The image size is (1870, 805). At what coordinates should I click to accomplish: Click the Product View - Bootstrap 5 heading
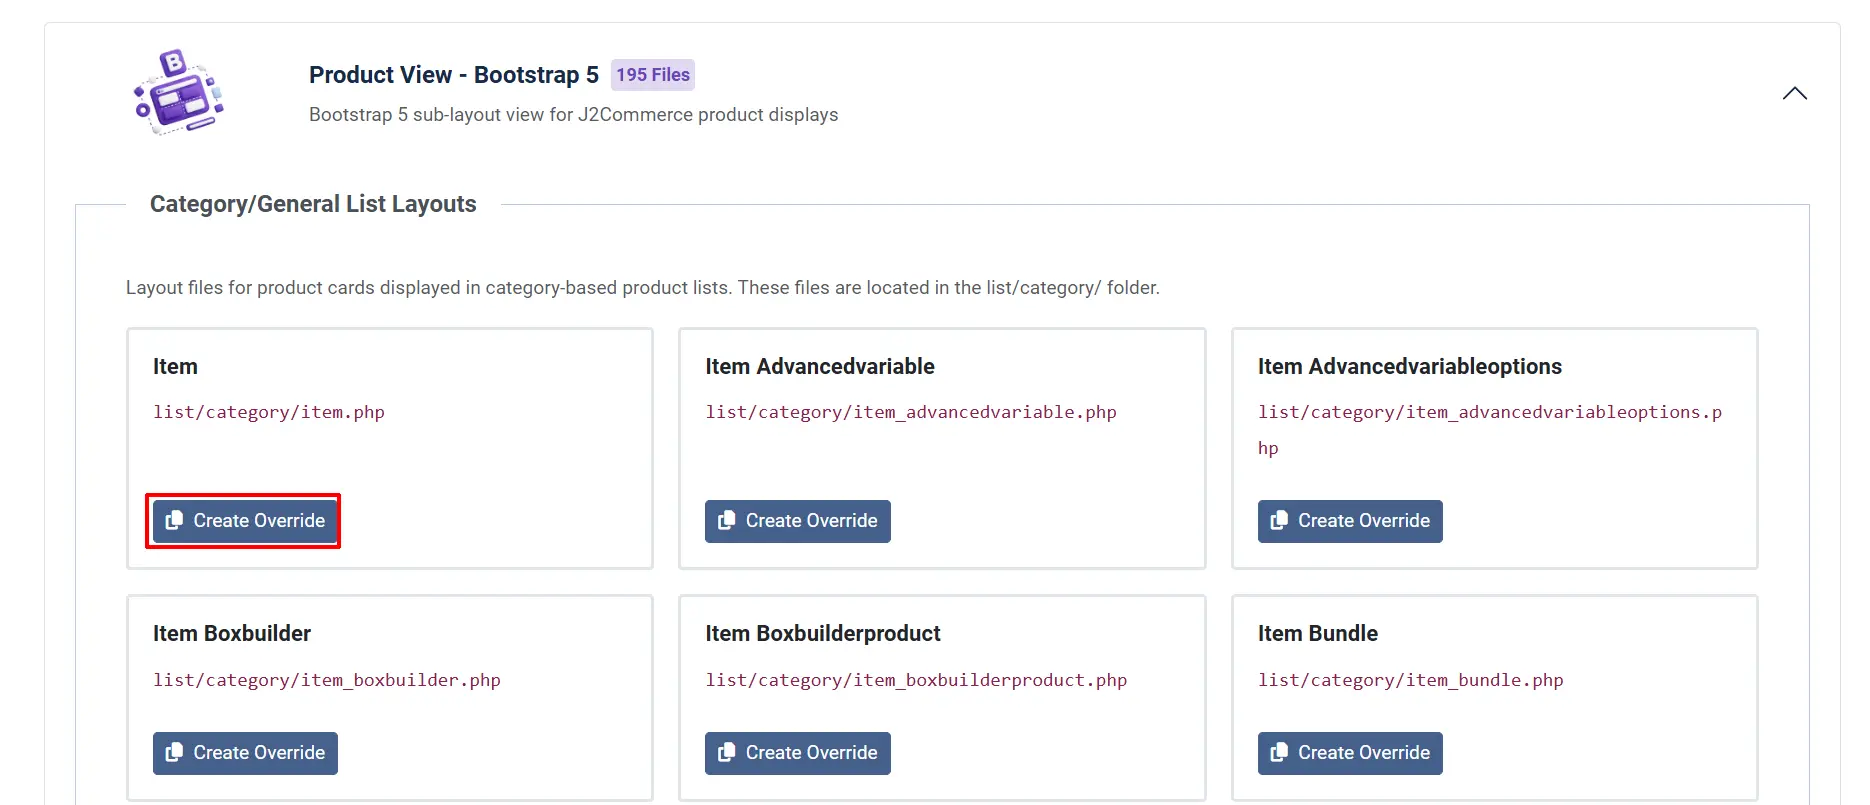[454, 75]
